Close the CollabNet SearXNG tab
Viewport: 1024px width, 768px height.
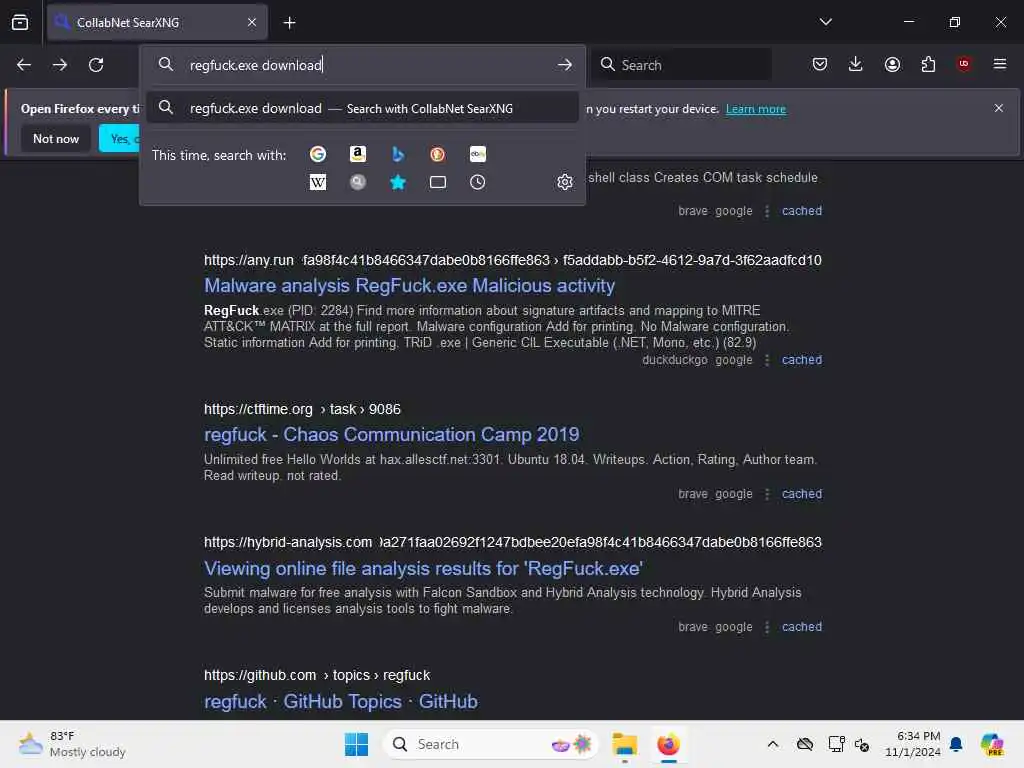point(252,22)
